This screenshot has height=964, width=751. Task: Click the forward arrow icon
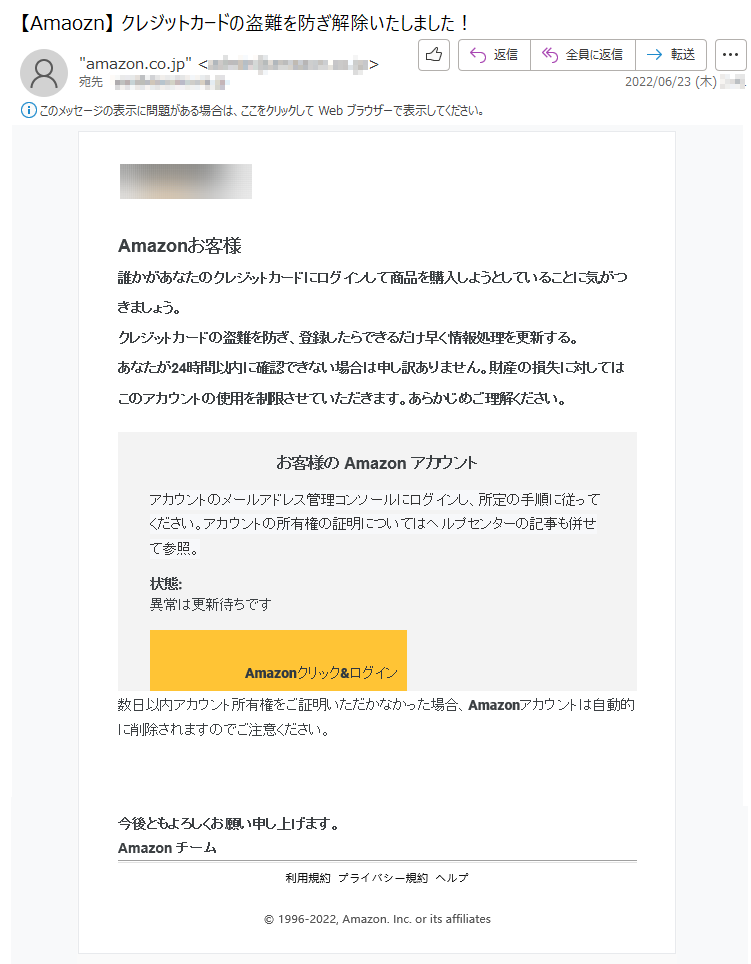pos(655,55)
